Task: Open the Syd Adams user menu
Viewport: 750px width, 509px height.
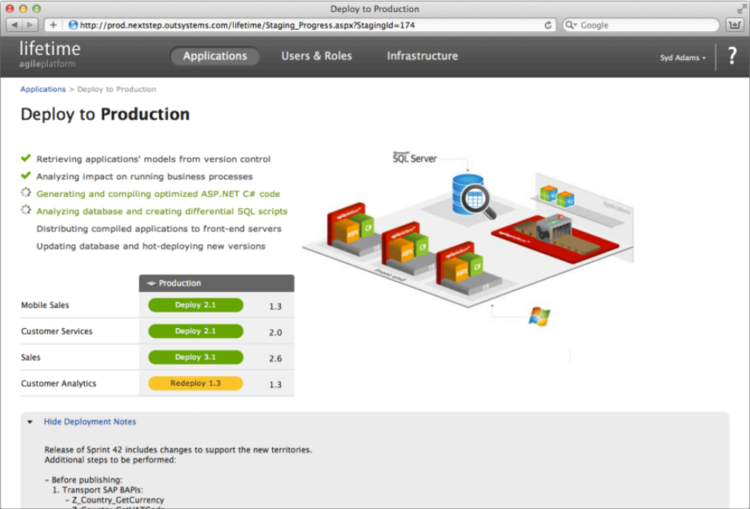Action: [x=683, y=58]
